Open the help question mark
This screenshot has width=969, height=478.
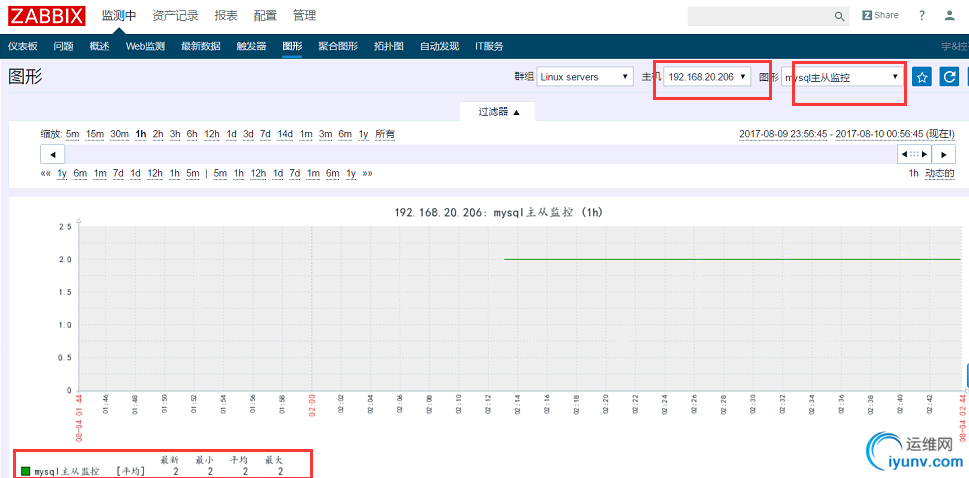pyautogui.click(x=922, y=15)
